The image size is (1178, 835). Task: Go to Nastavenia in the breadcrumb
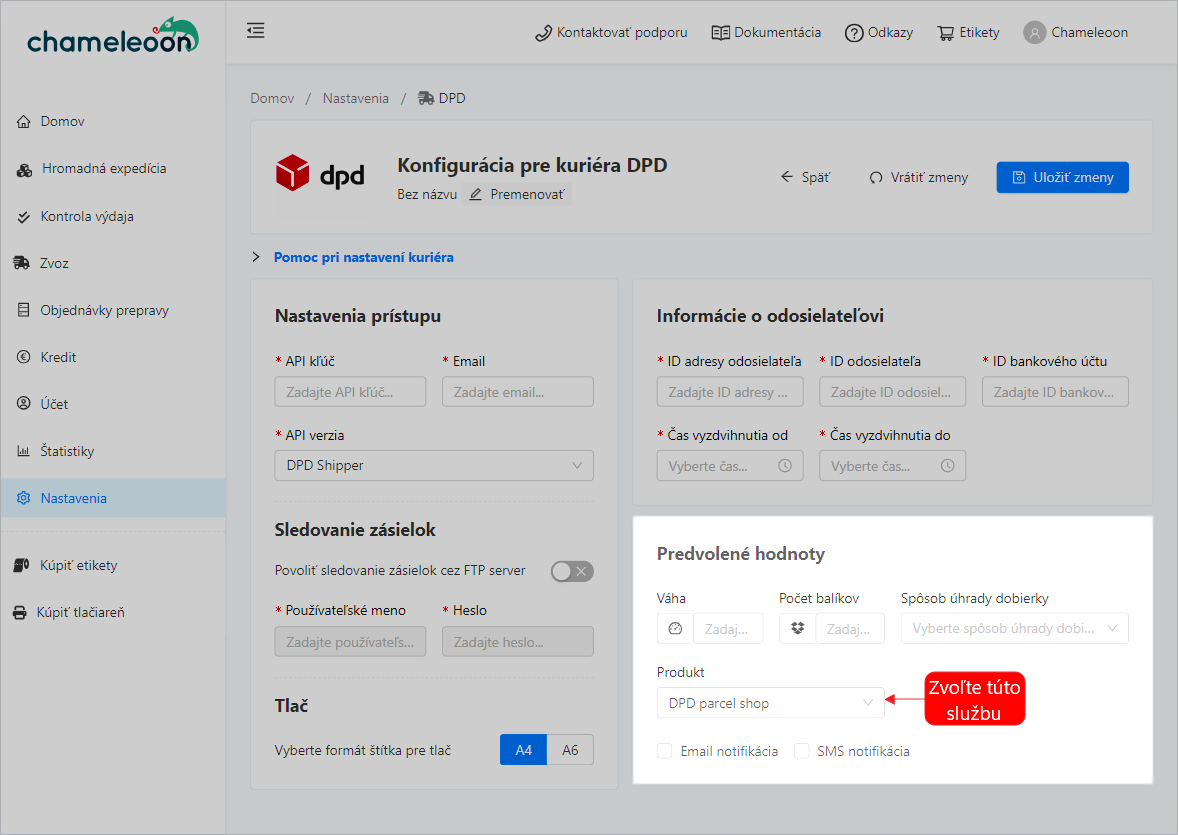pyautogui.click(x=355, y=97)
